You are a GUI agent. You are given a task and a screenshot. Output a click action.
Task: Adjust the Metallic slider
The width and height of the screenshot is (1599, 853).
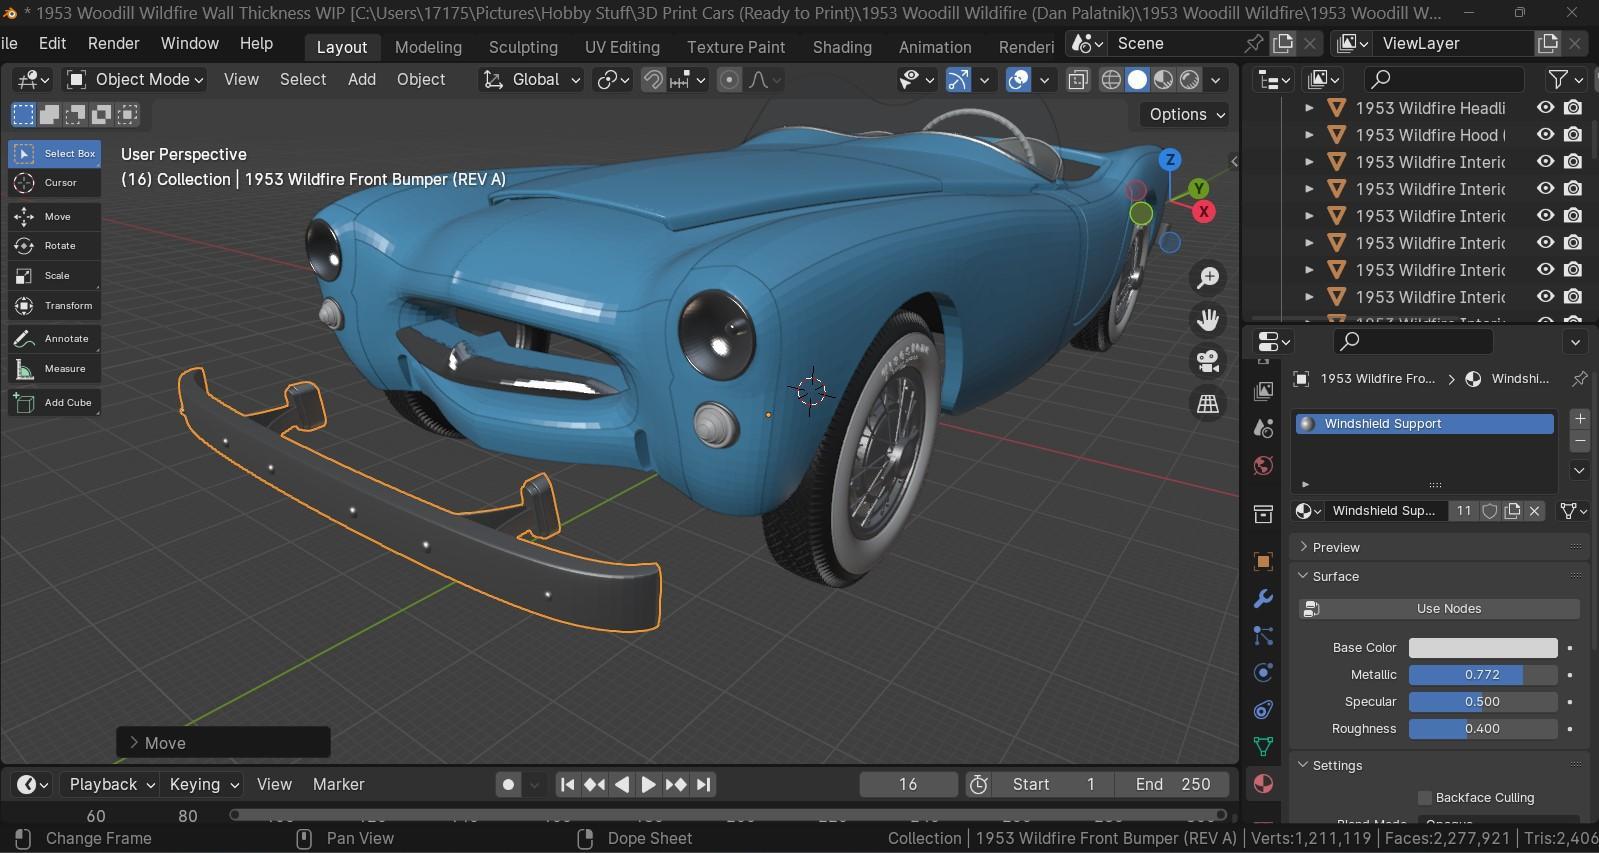click(x=1483, y=675)
